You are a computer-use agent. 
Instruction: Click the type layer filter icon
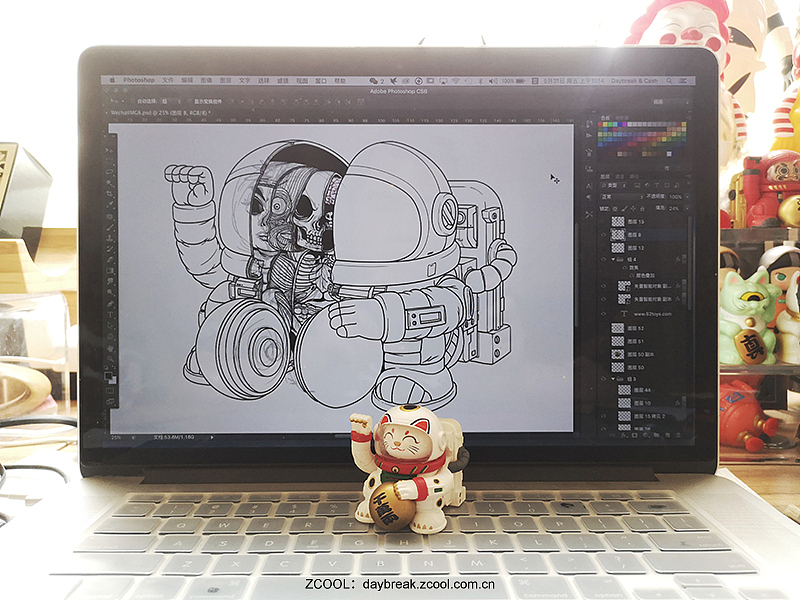pyautogui.click(x=657, y=185)
